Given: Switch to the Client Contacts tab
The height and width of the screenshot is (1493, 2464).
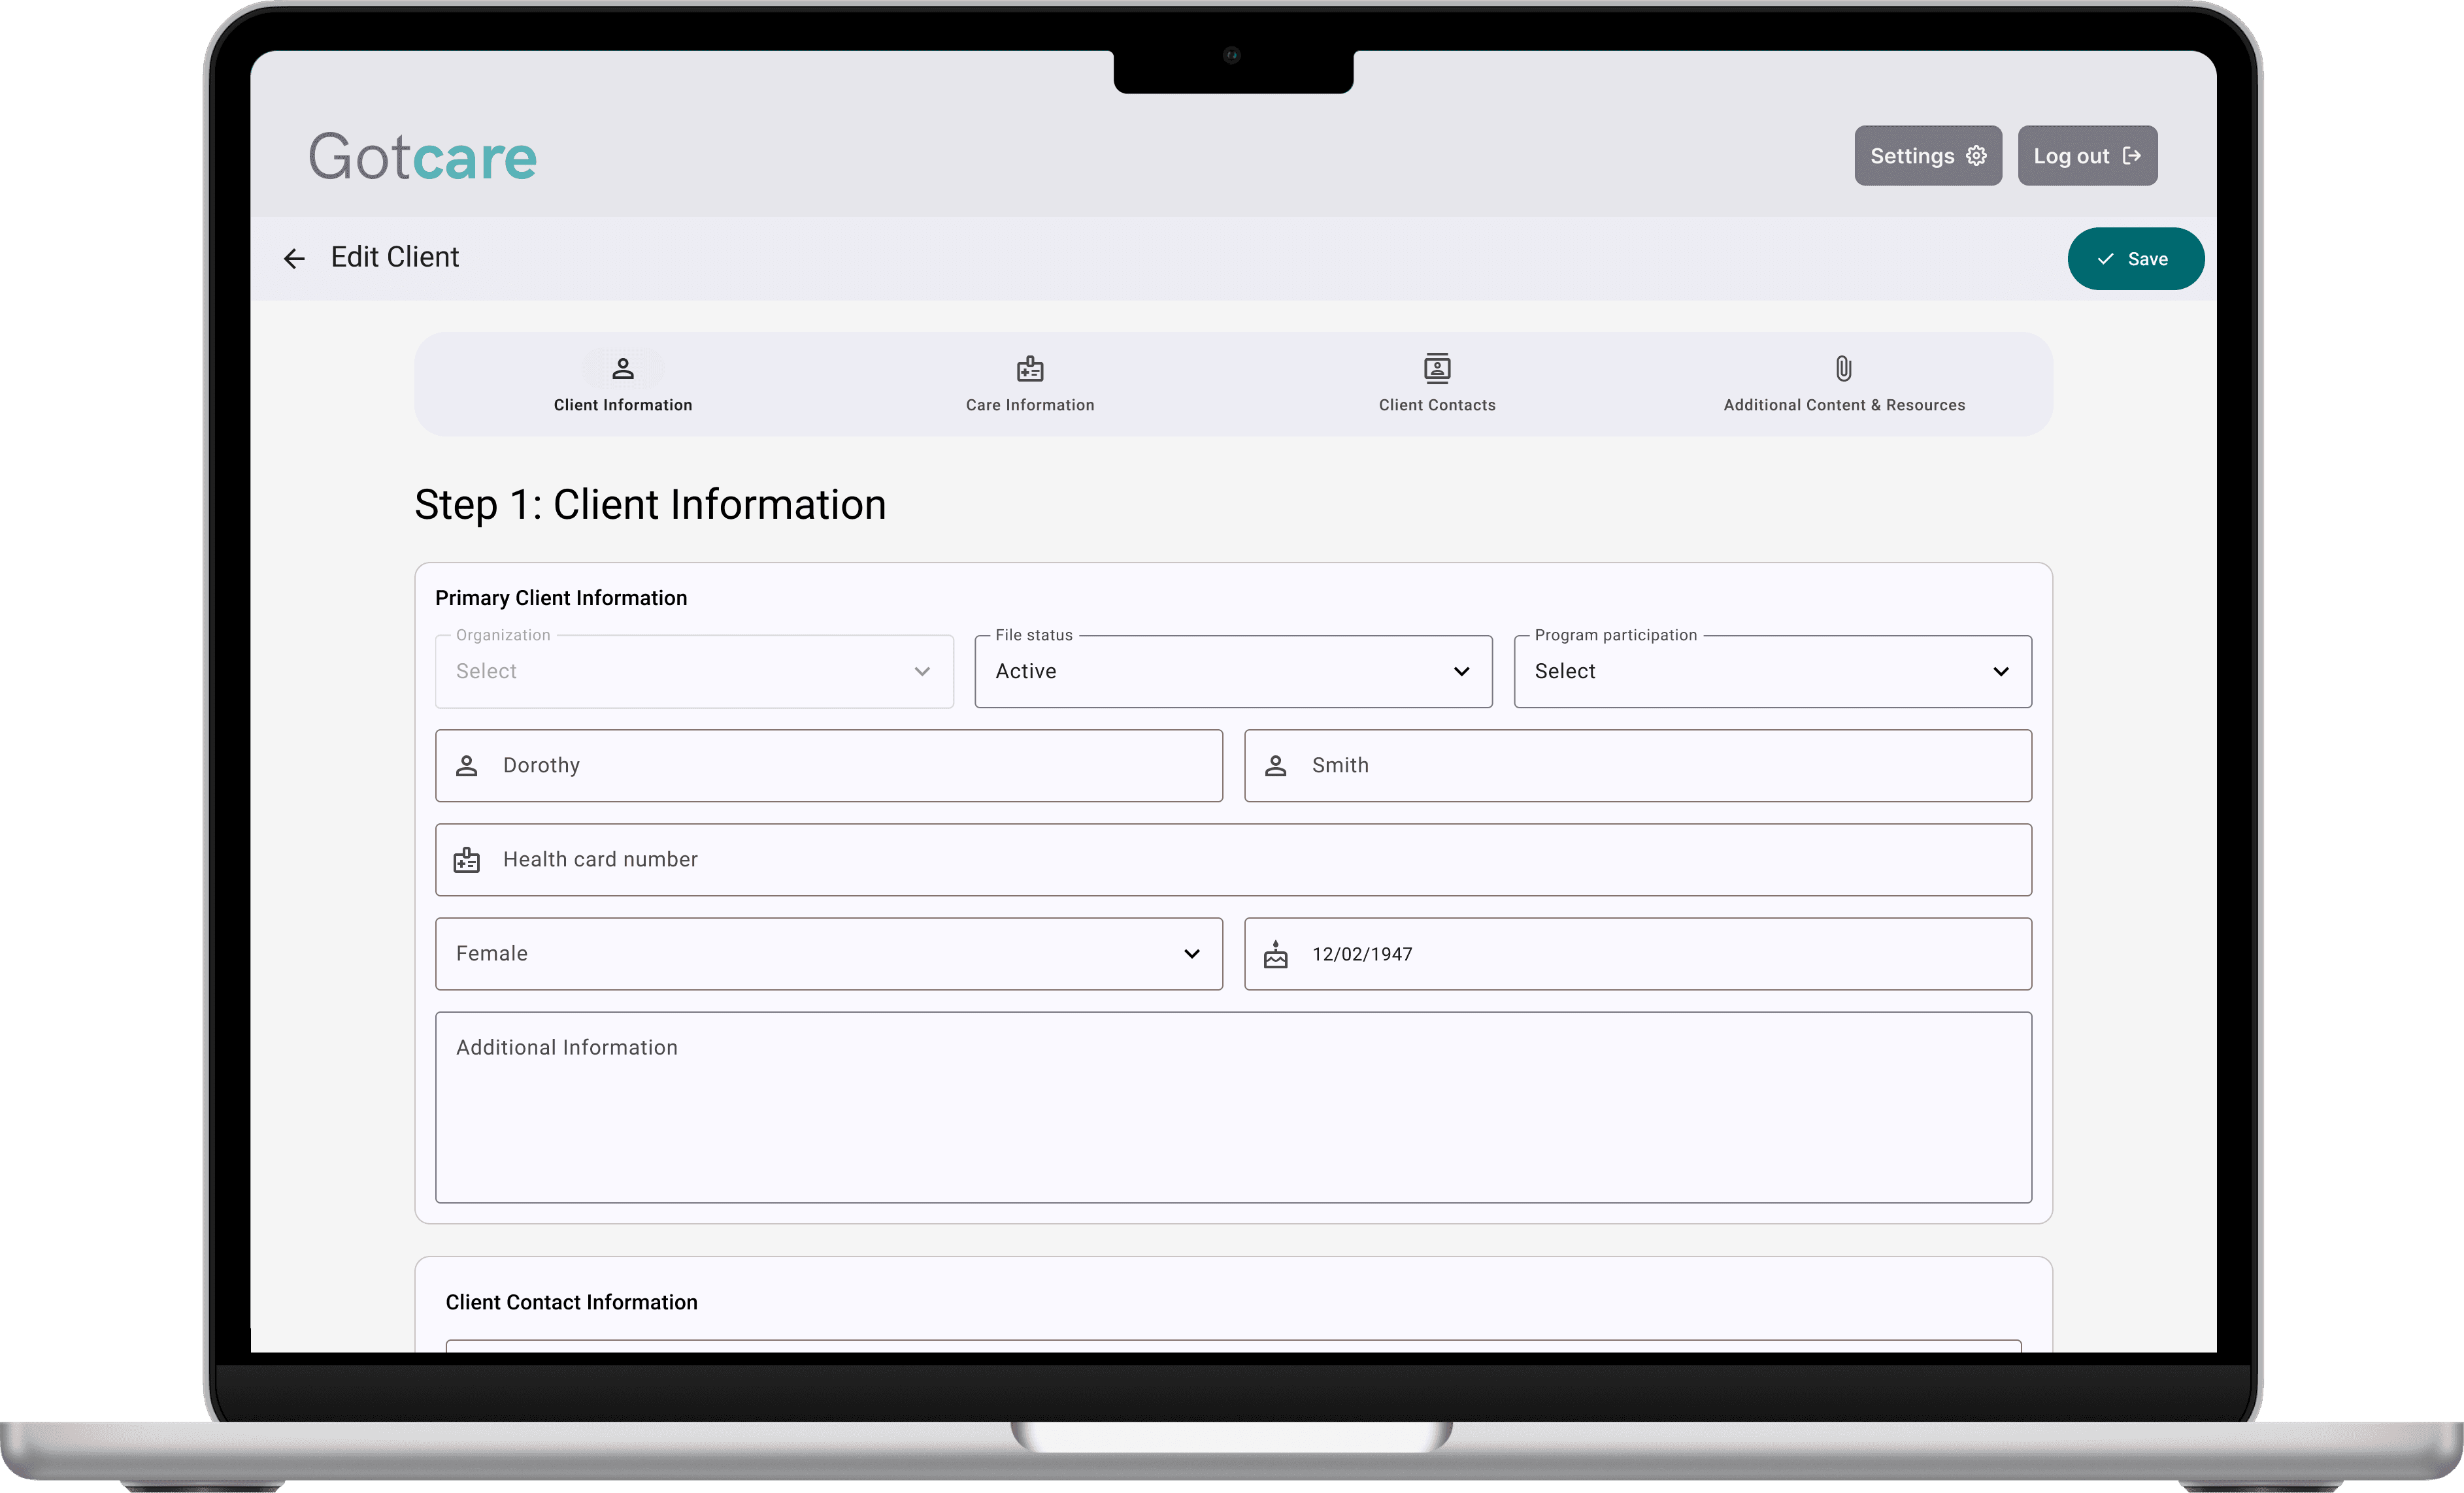Looking at the screenshot, I should pyautogui.click(x=1437, y=384).
